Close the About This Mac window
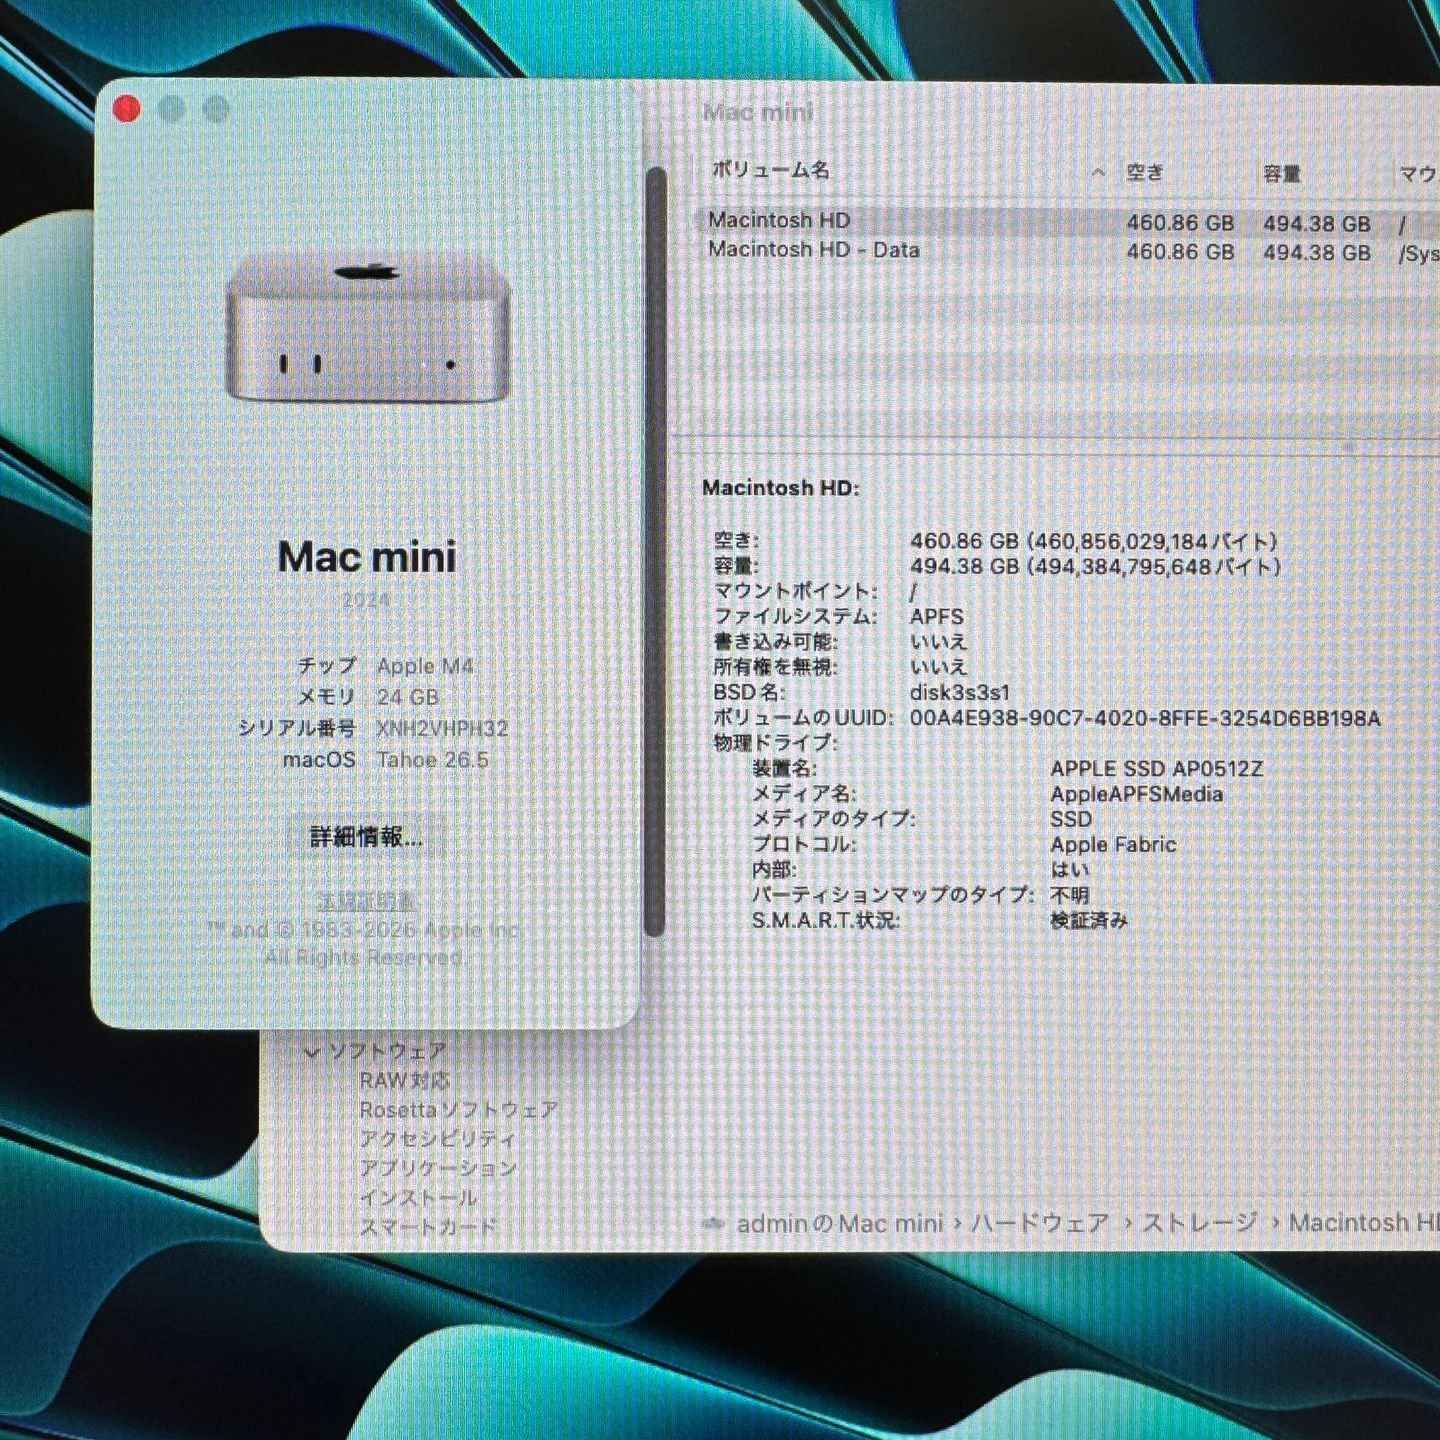 (x=126, y=109)
